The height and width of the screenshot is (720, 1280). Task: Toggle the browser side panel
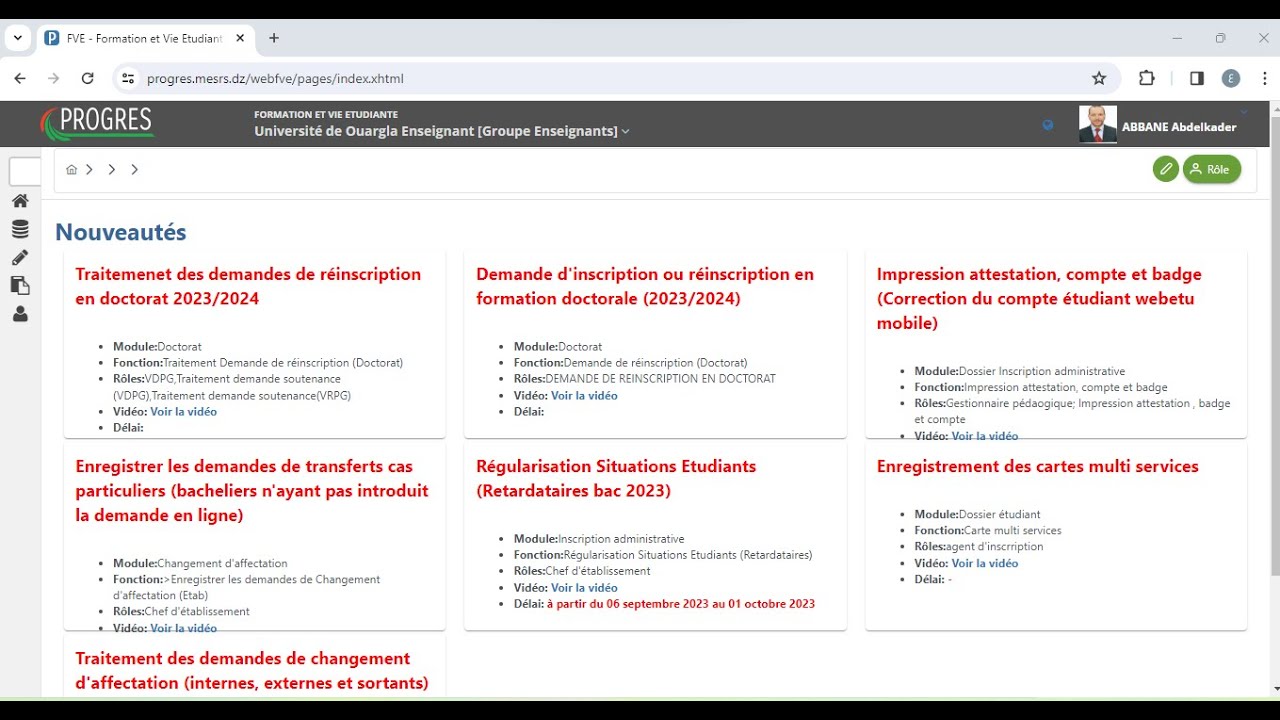1197,78
